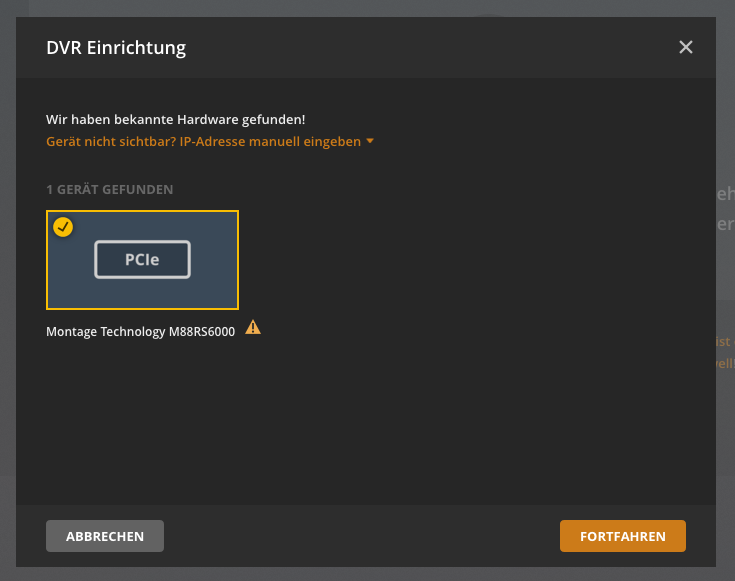This screenshot has height=581, width=735.
Task: Click the '1 GERÄT GEFUNDEN' heading
Action: click(x=110, y=189)
